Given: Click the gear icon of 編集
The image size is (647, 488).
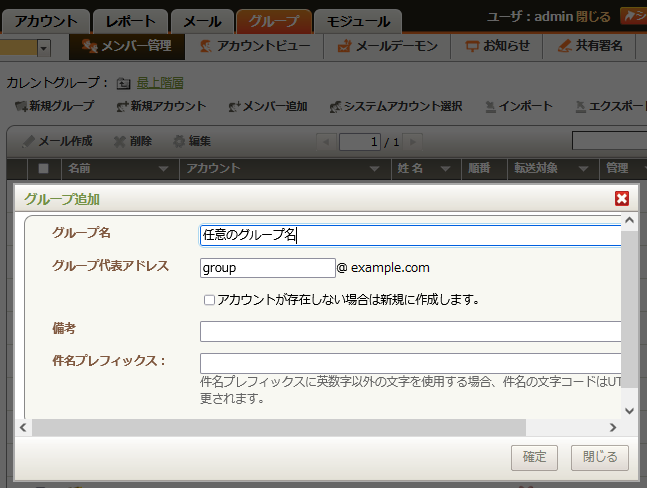Looking at the screenshot, I should 179,141.
